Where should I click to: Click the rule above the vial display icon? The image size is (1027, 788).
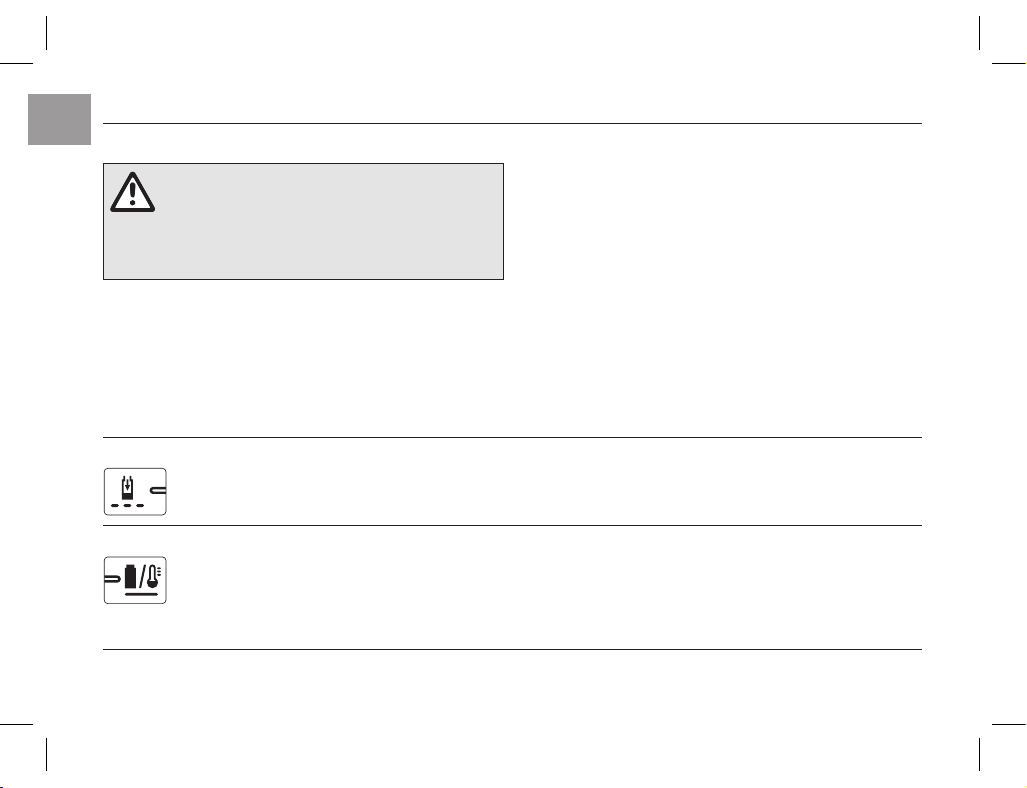[512, 437]
